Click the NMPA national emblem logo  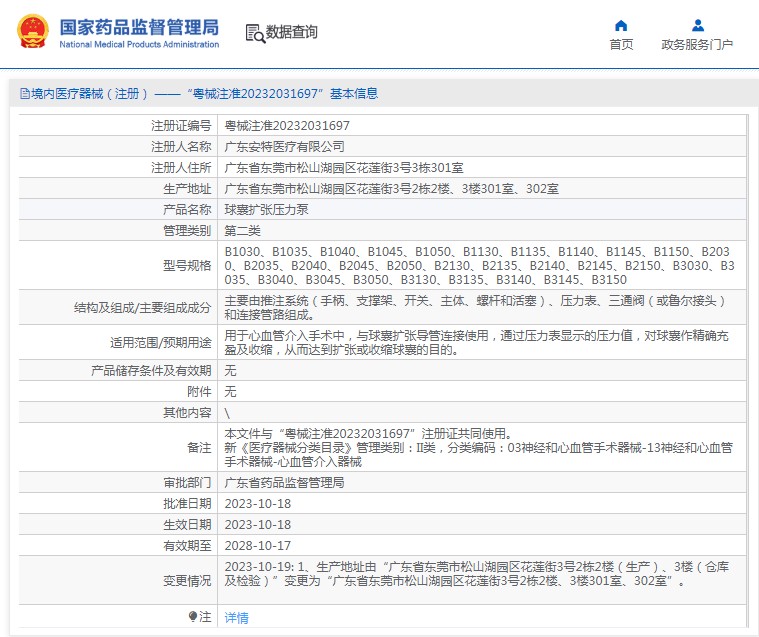pos(34,32)
